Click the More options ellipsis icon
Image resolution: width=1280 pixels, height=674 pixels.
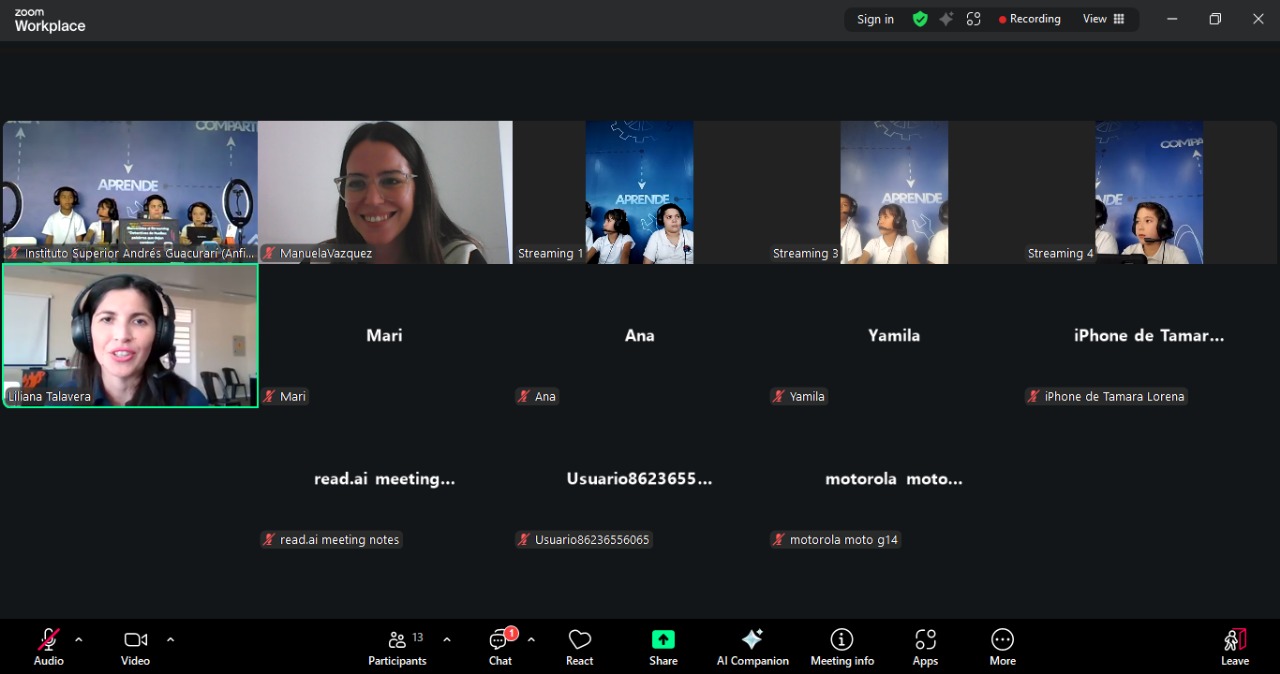(1002, 646)
